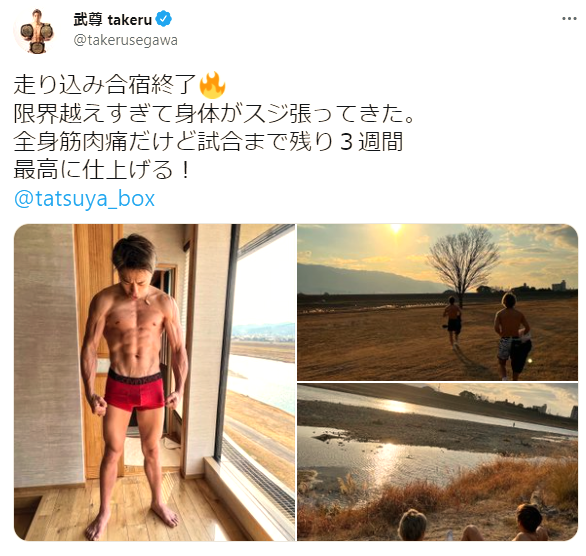The height and width of the screenshot is (556, 586).
Task: Open the three-dot more options menu
Action: tap(569, 19)
